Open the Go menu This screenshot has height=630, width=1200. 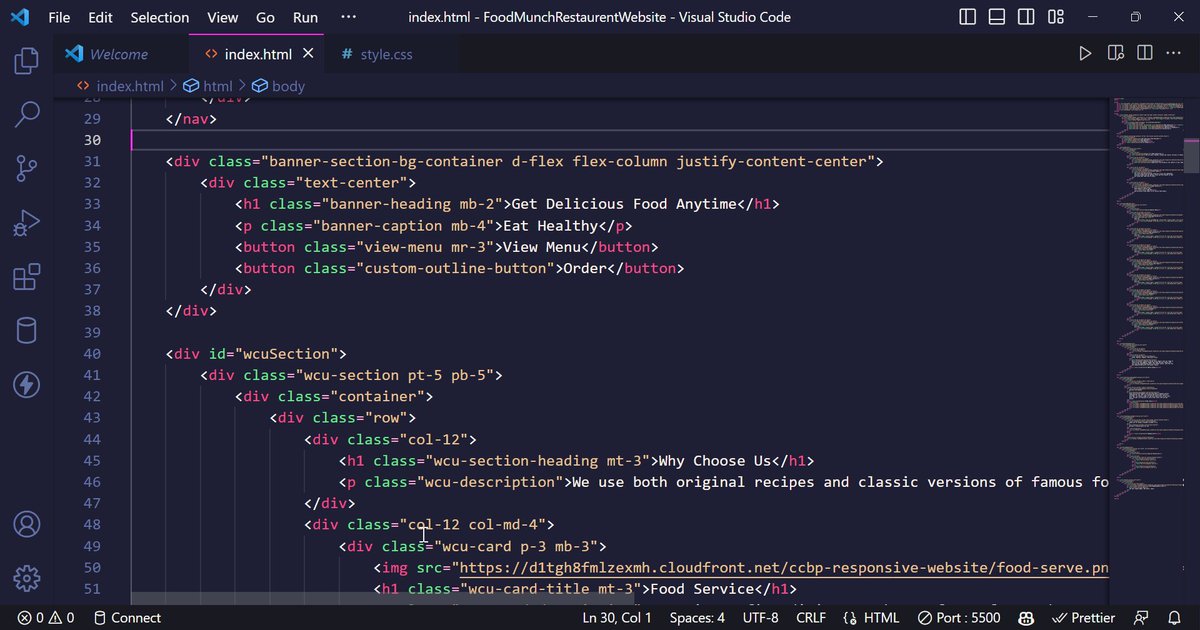tap(265, 17)
